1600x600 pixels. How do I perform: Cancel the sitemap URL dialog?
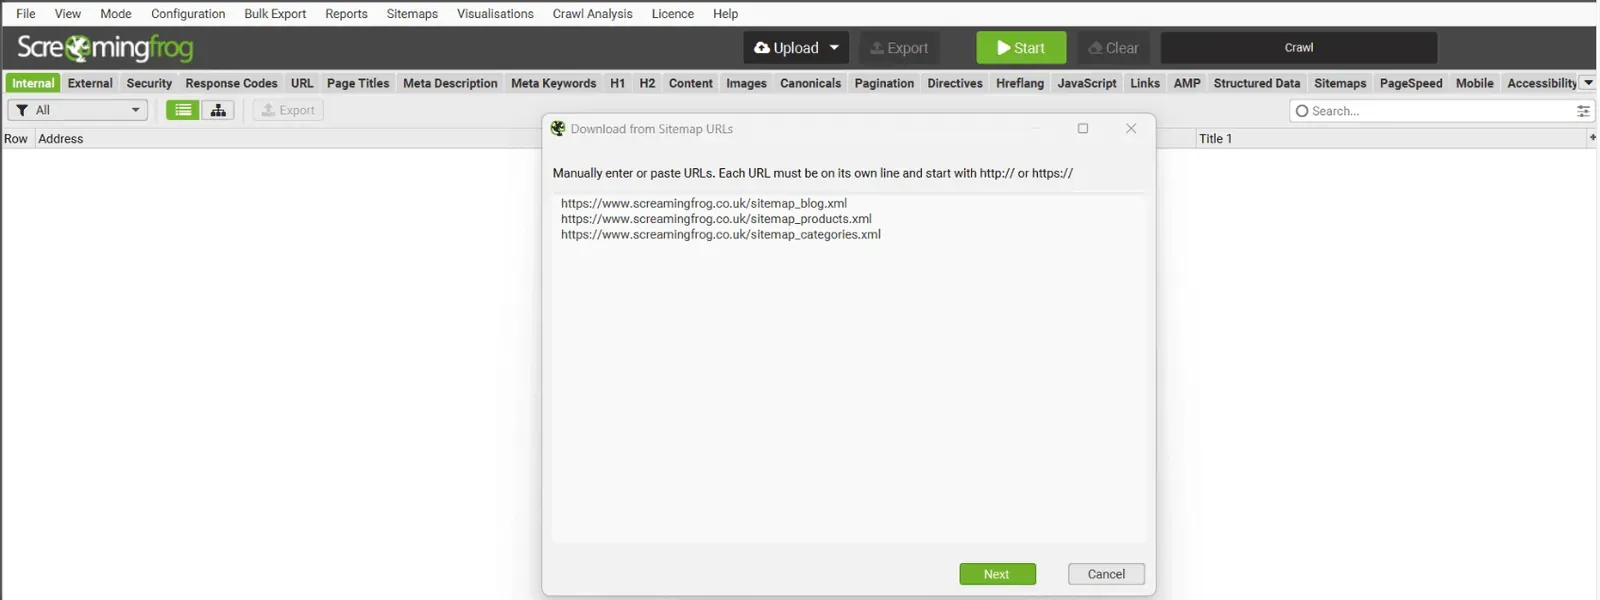pyautogui.click(x=1106, y=574)
